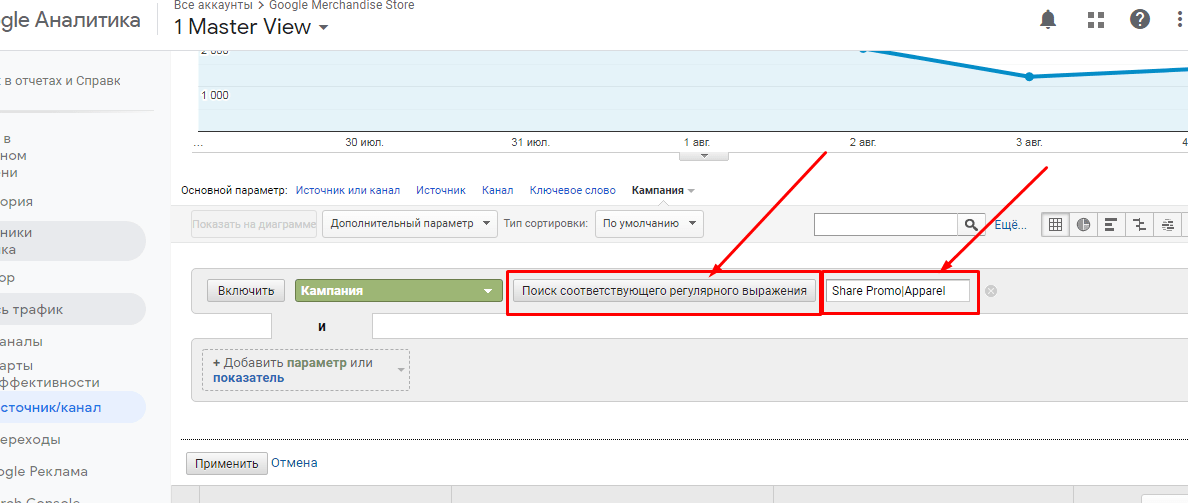Click the magnifier icon beside table search
The height and width of the screenshot is (503, 1188).
[971, 225]
